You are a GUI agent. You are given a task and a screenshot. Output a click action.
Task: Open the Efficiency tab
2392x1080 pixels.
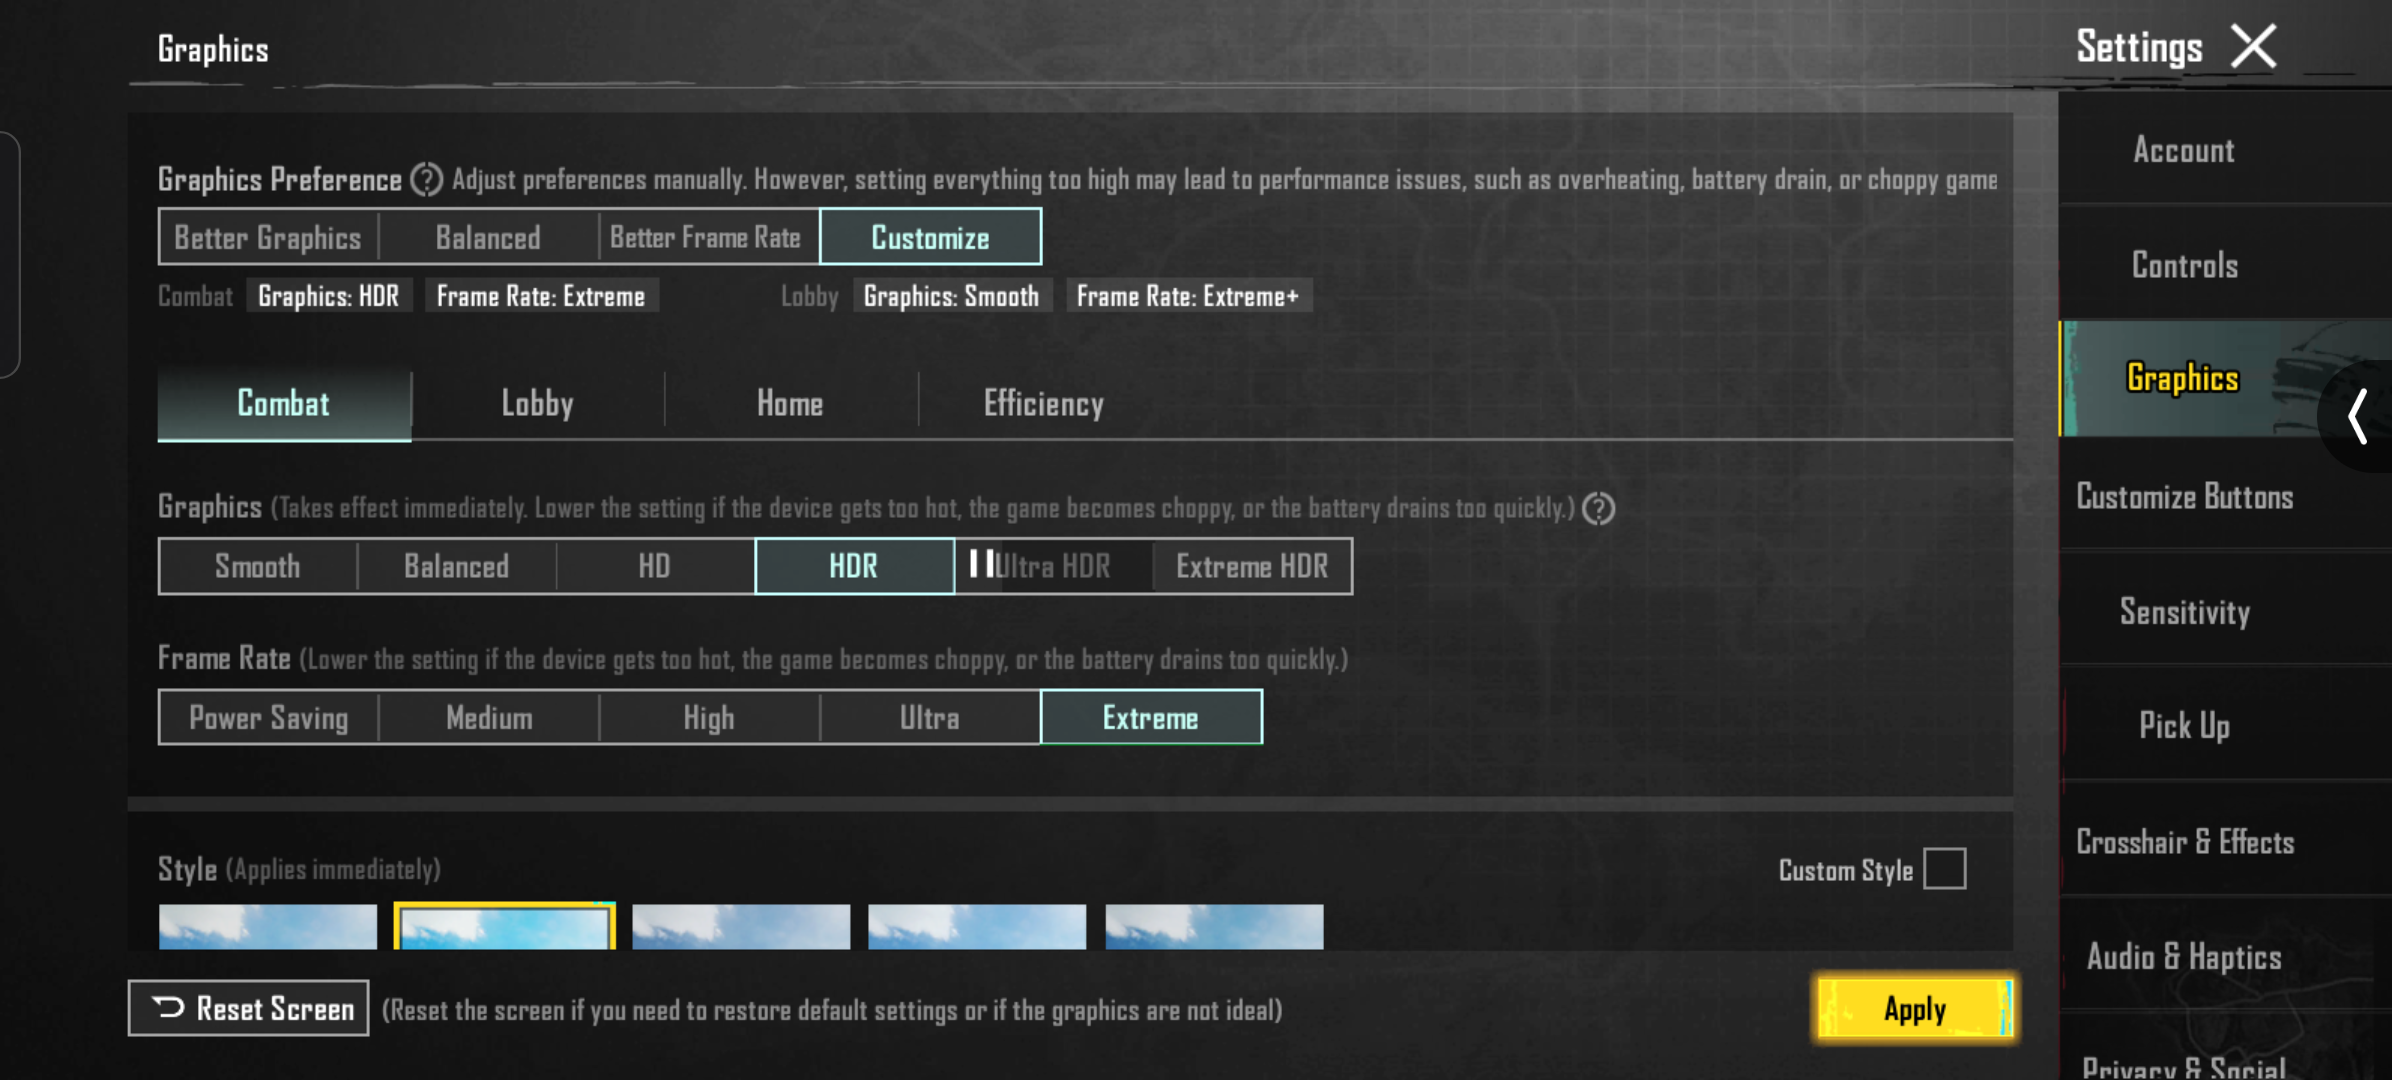[x=1043, y=404]
